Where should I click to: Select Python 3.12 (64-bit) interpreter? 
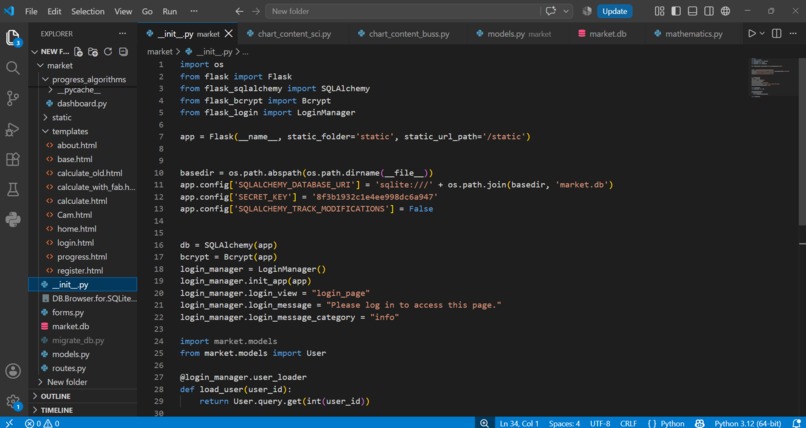[x=747, y=423]
